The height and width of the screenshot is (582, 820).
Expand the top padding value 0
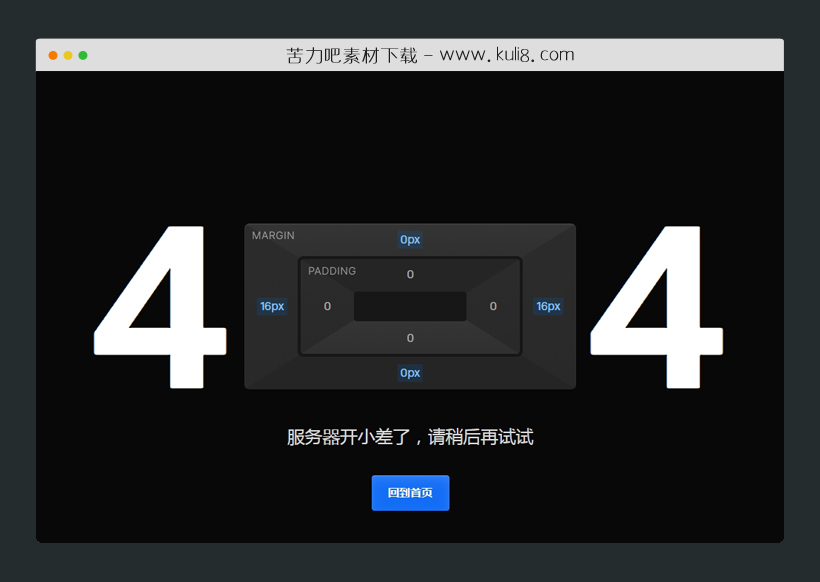409,274
